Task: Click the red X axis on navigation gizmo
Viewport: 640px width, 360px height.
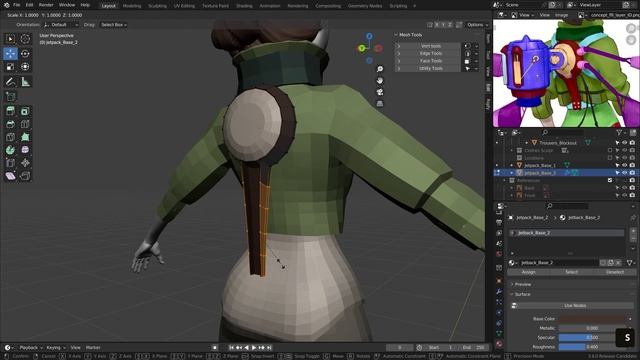Action: point(378,49)
